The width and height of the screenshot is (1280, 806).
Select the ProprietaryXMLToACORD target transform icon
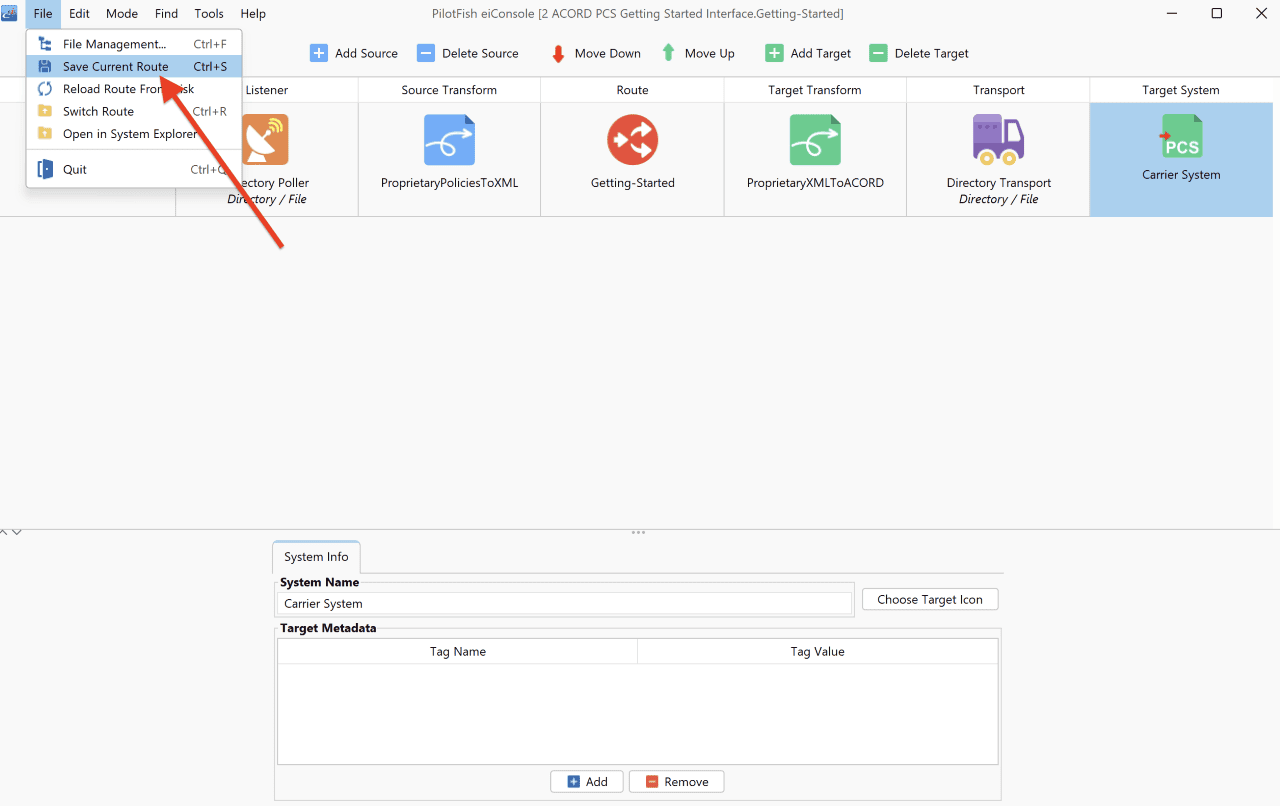(x=815, y=140)
